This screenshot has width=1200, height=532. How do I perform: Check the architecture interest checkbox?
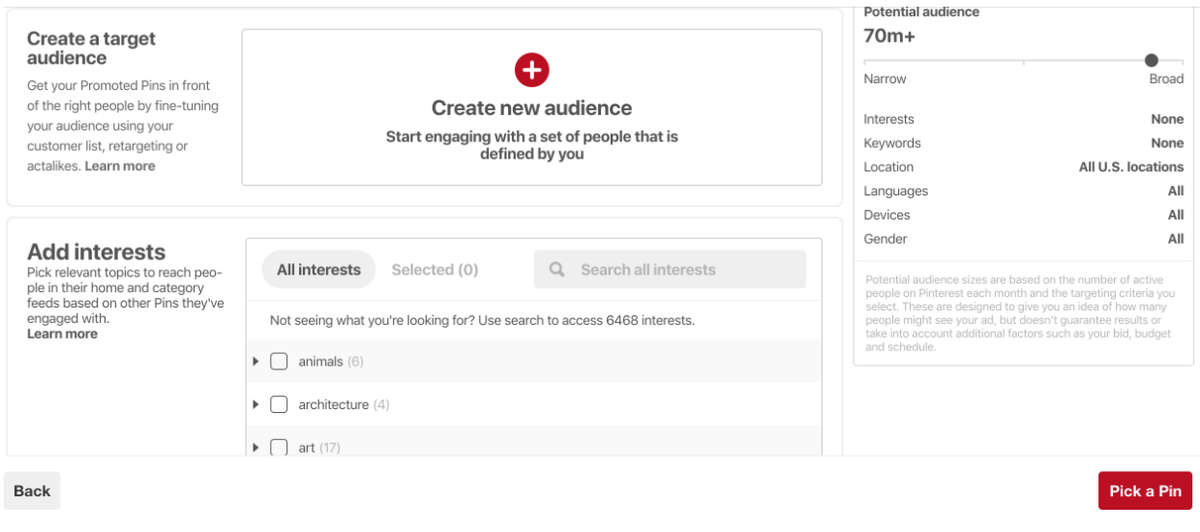279,404
